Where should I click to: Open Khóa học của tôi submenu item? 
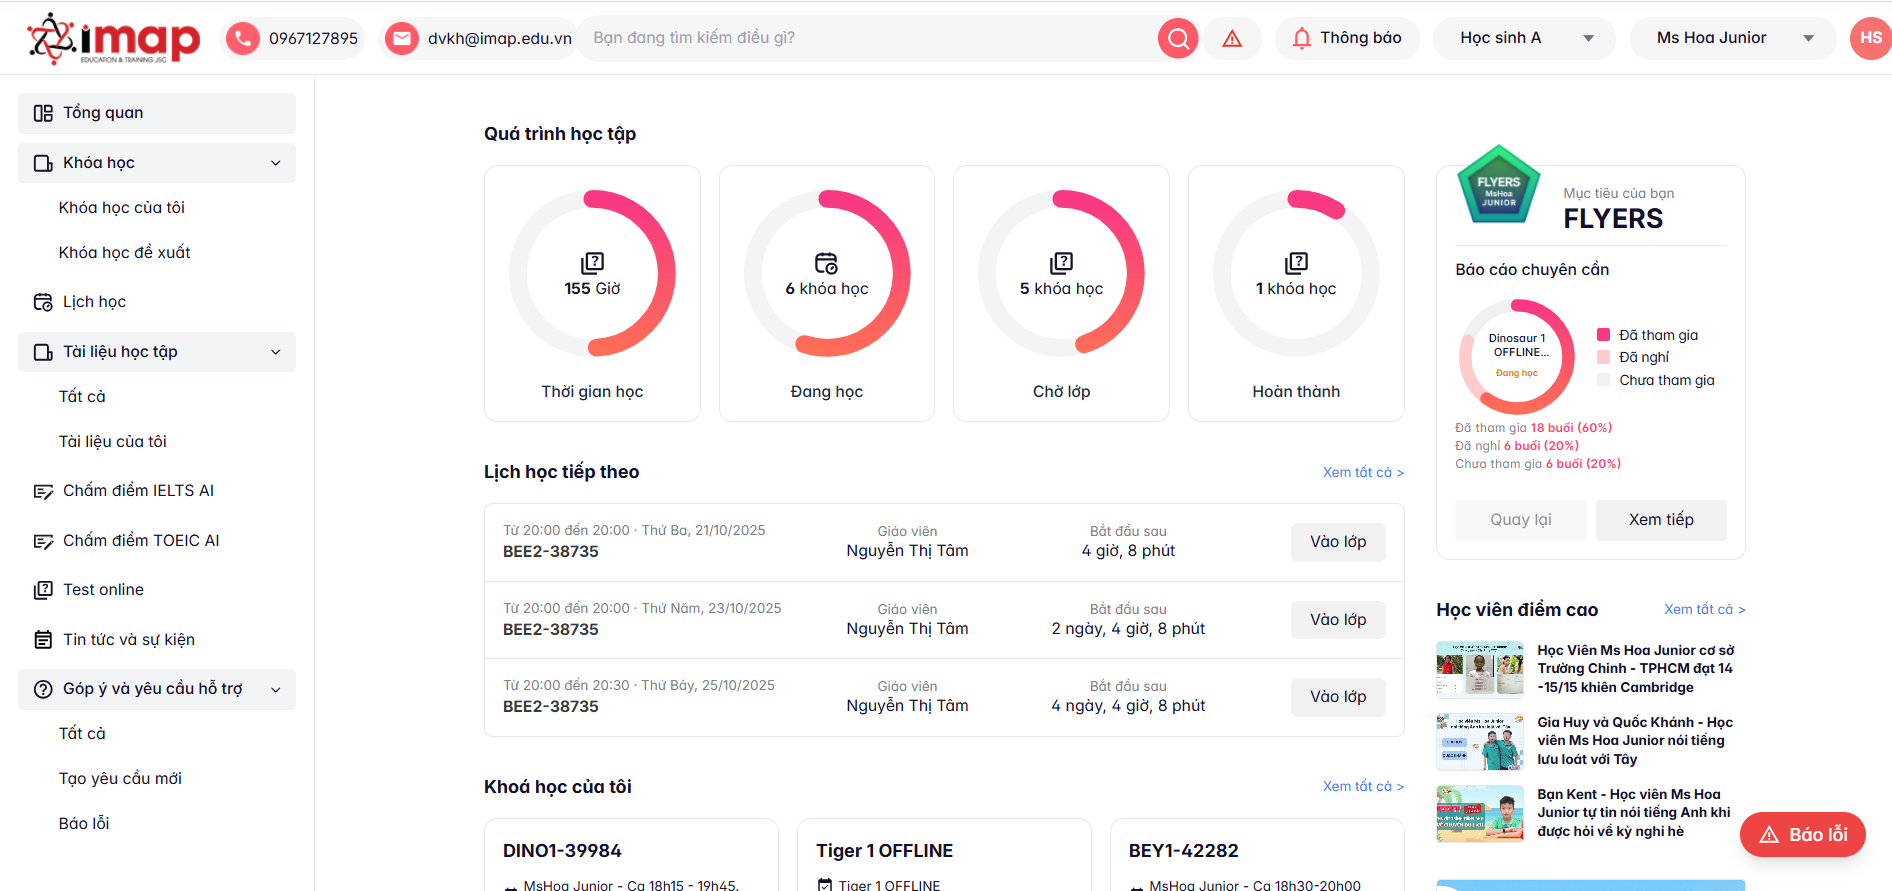(122, 208)
